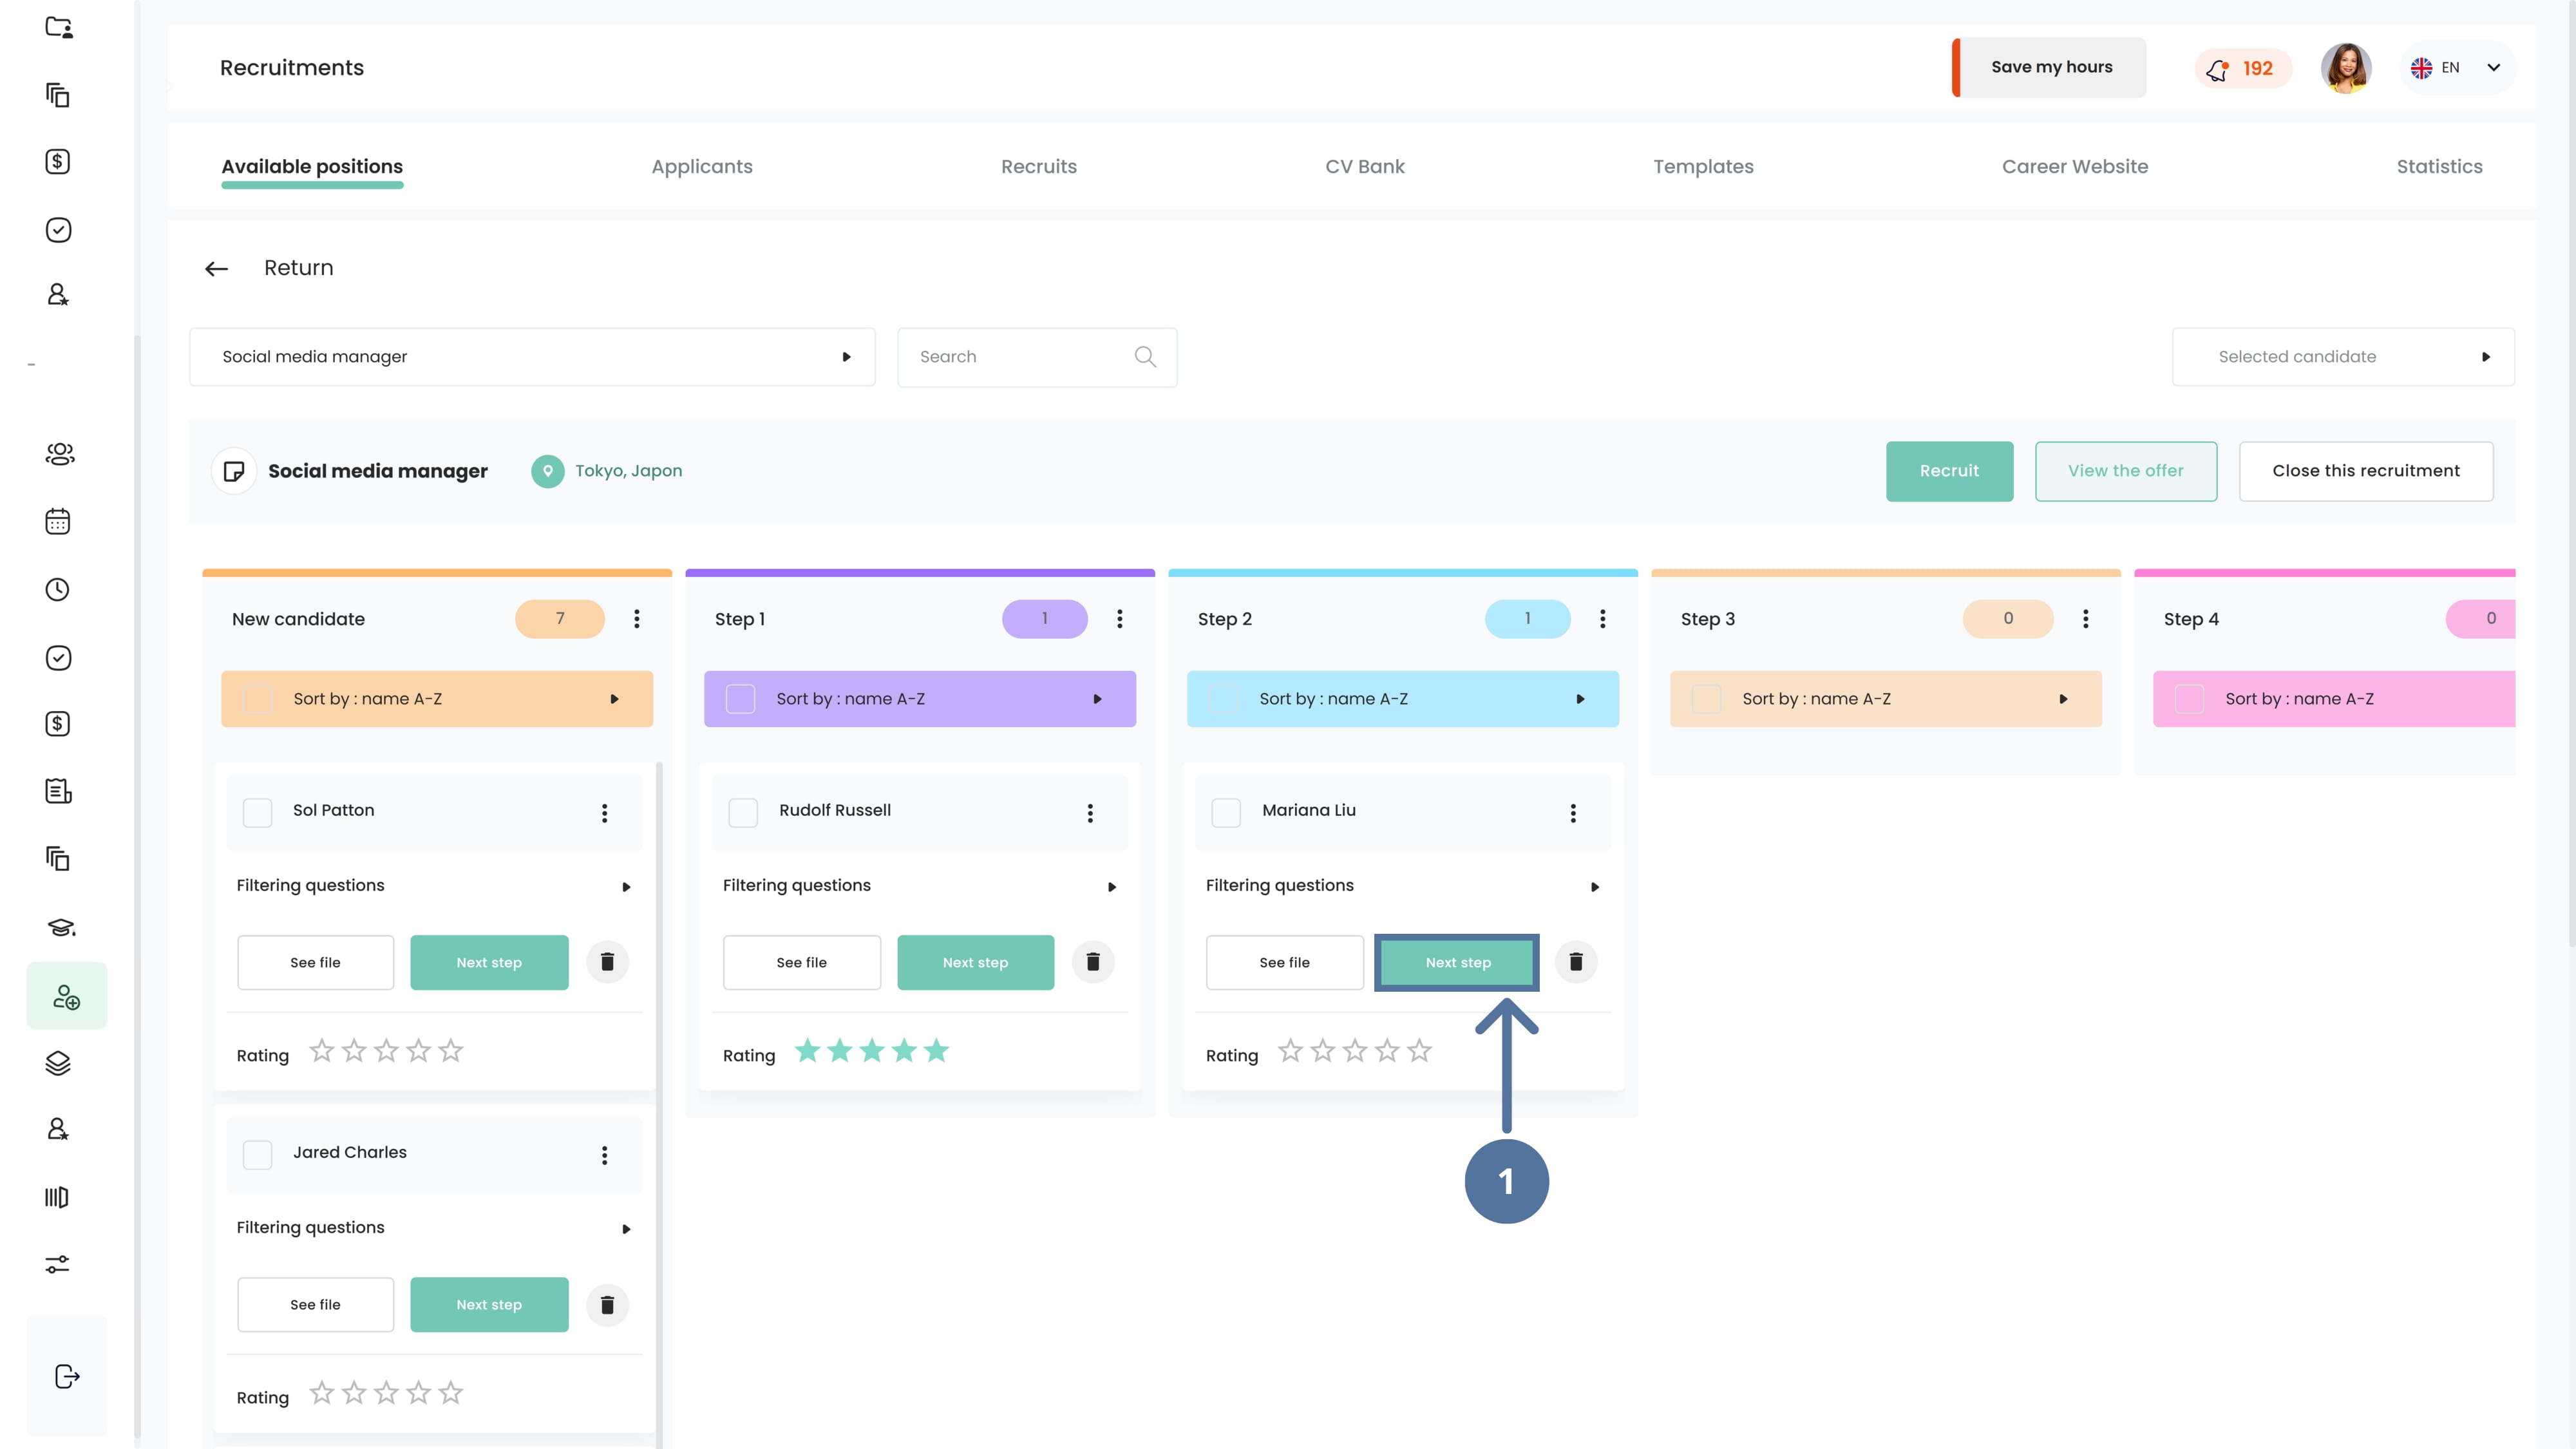
Task: Switch to the Statistics tab
Action: pyautogui.click(x=2439, y=167)
